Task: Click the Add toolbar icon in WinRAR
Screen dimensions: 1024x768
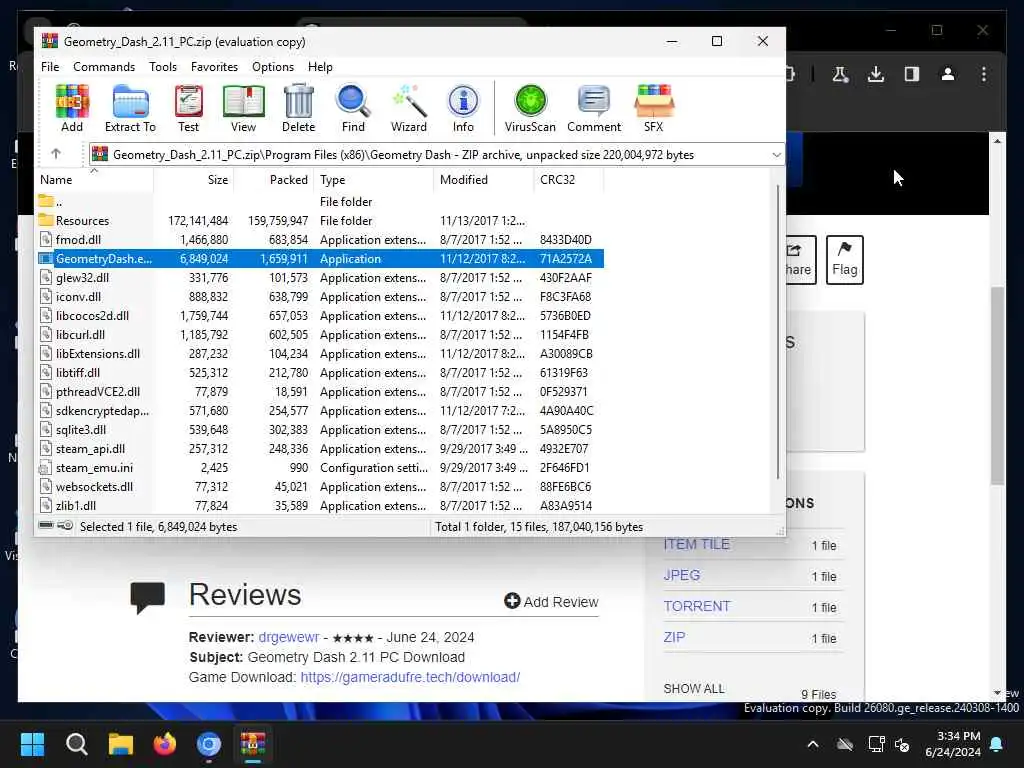Action: pos(72,108)
